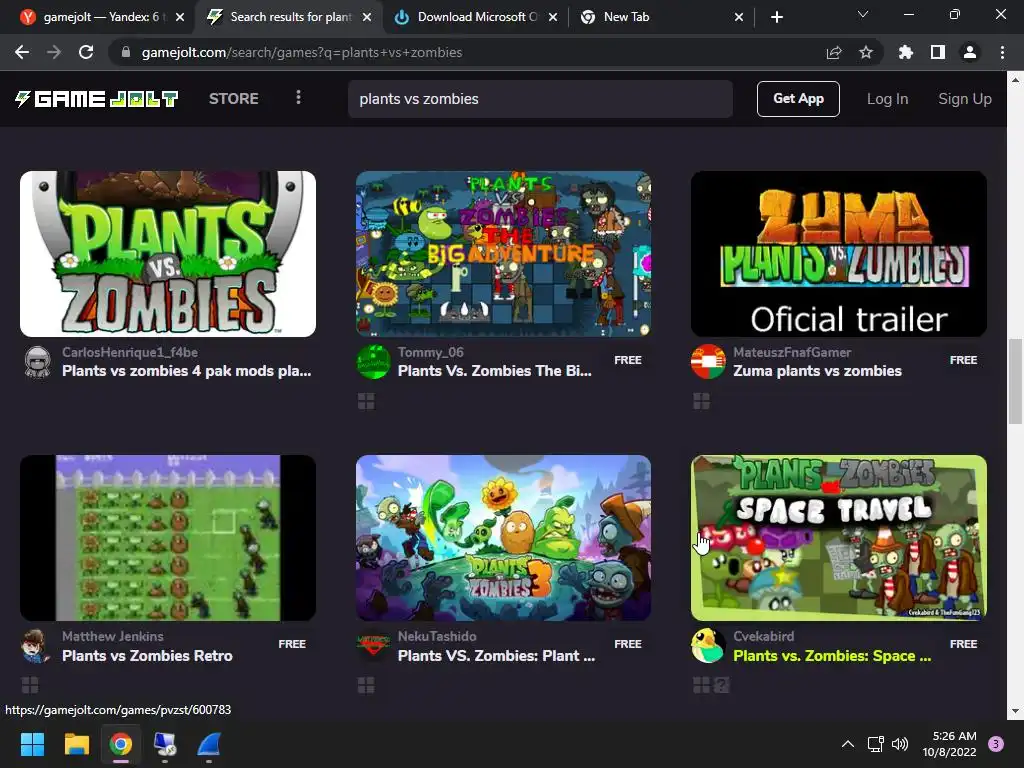Screen dimensions: 1024x768
Task: Open the notification badge showing 3
Action: coord(996,744)
